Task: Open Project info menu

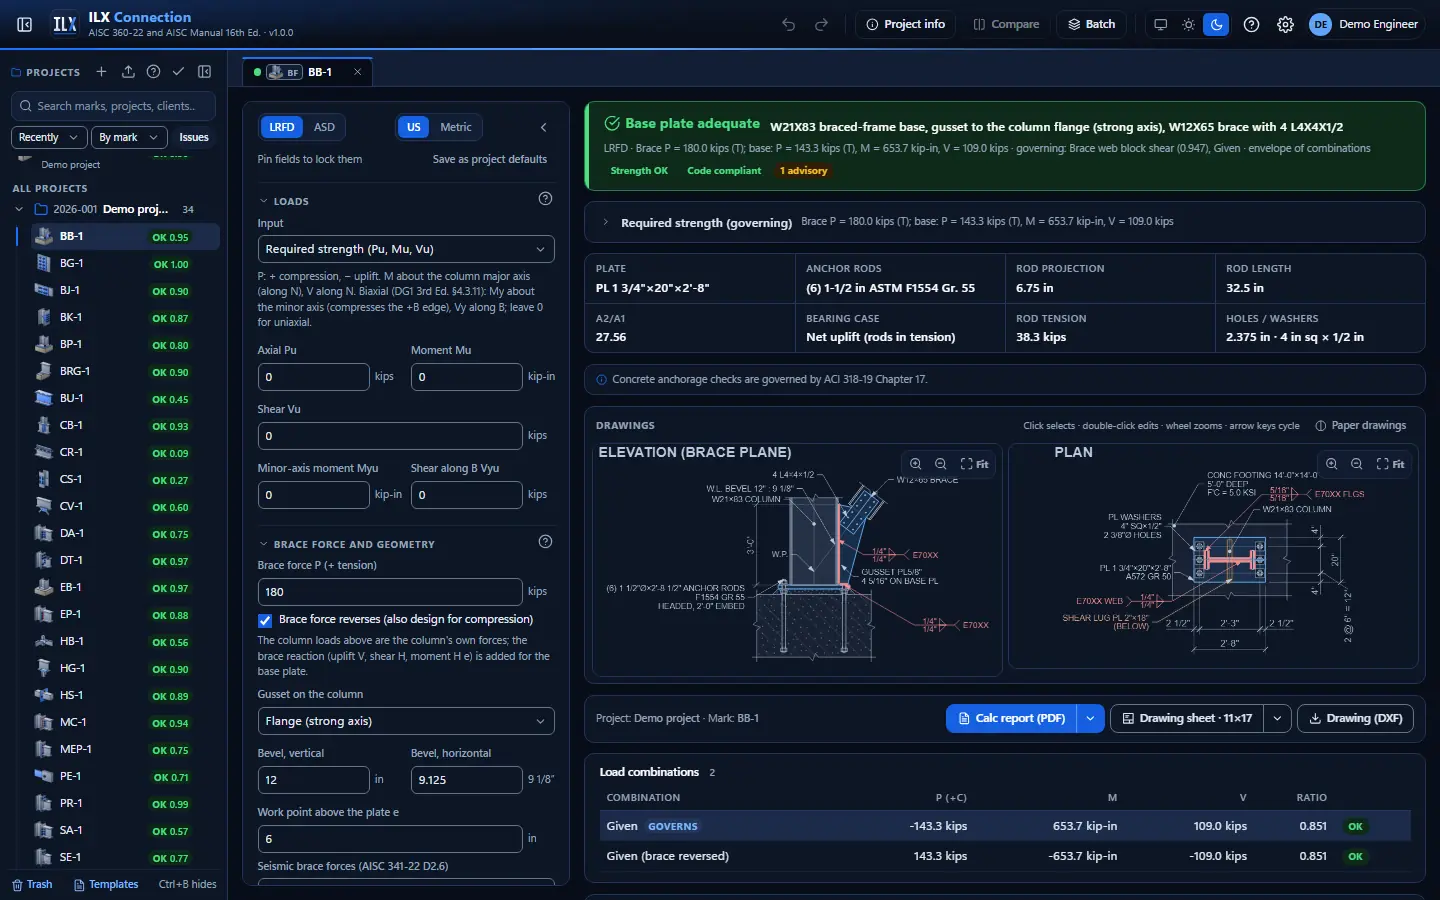Action: [x=905, y=24]
